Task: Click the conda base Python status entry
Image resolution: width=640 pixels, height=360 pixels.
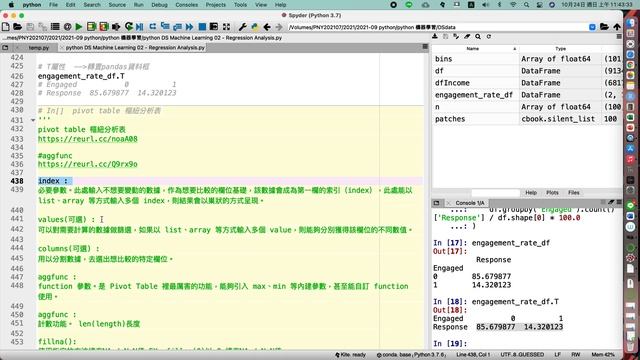Action: point(411,355)
